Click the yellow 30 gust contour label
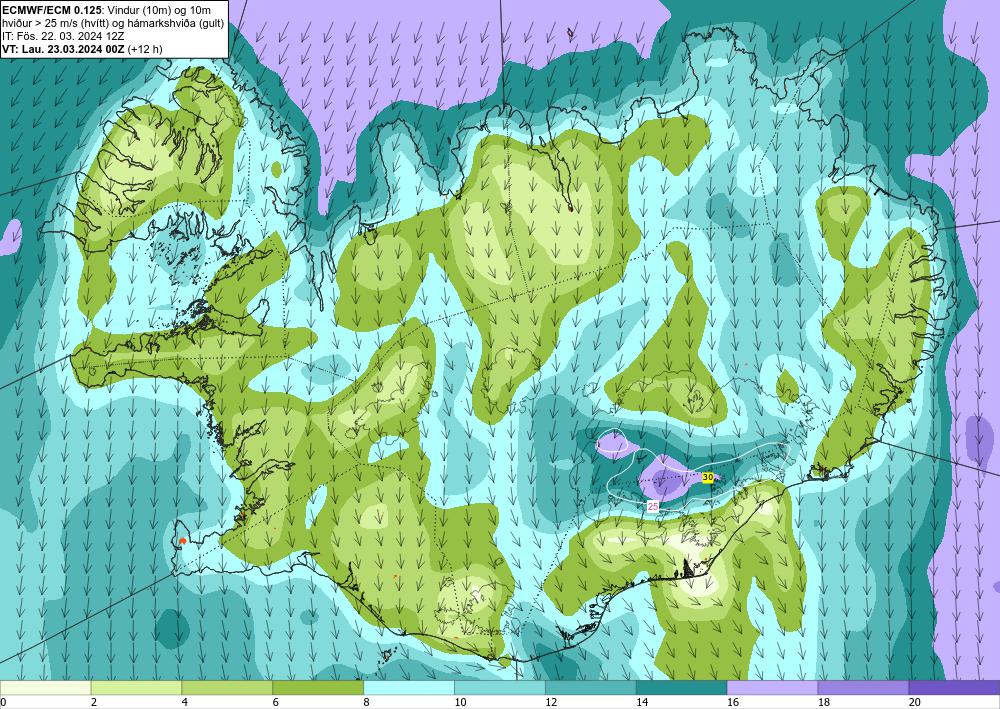The width and height of the screenshot is (1000, 709). (707, 477)
